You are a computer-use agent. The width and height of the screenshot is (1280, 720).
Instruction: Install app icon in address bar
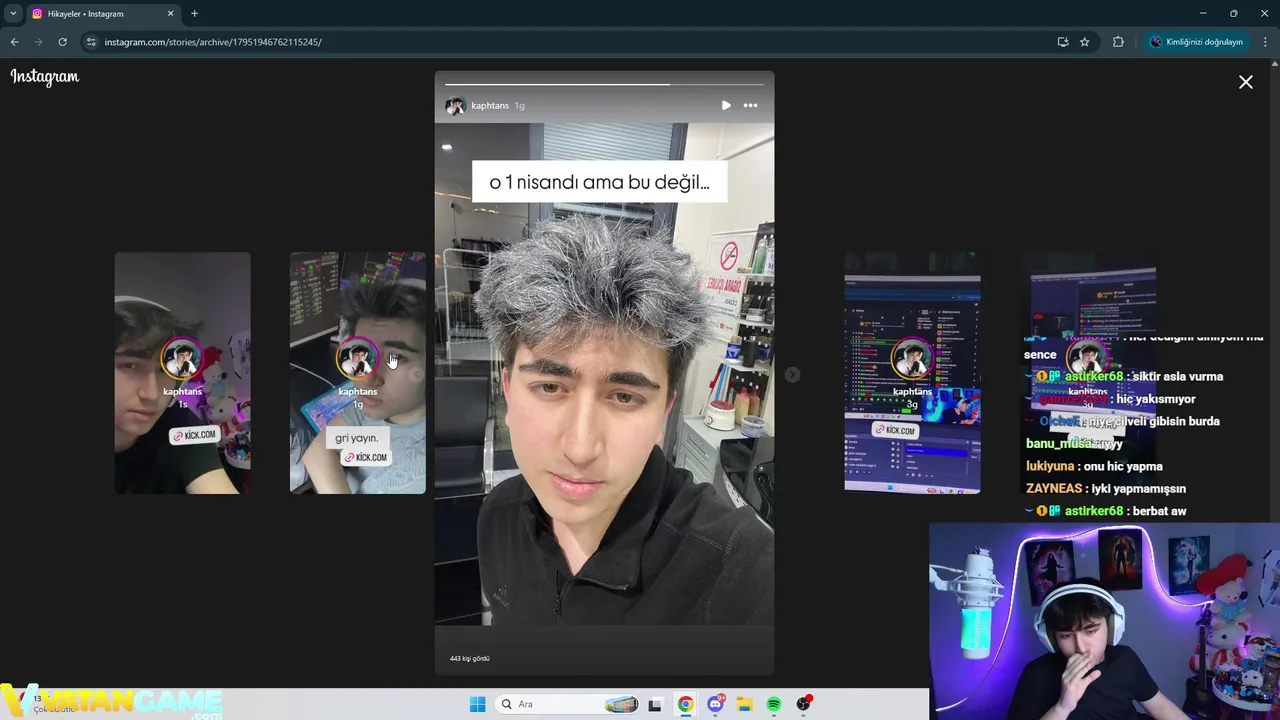[1062, 42]
